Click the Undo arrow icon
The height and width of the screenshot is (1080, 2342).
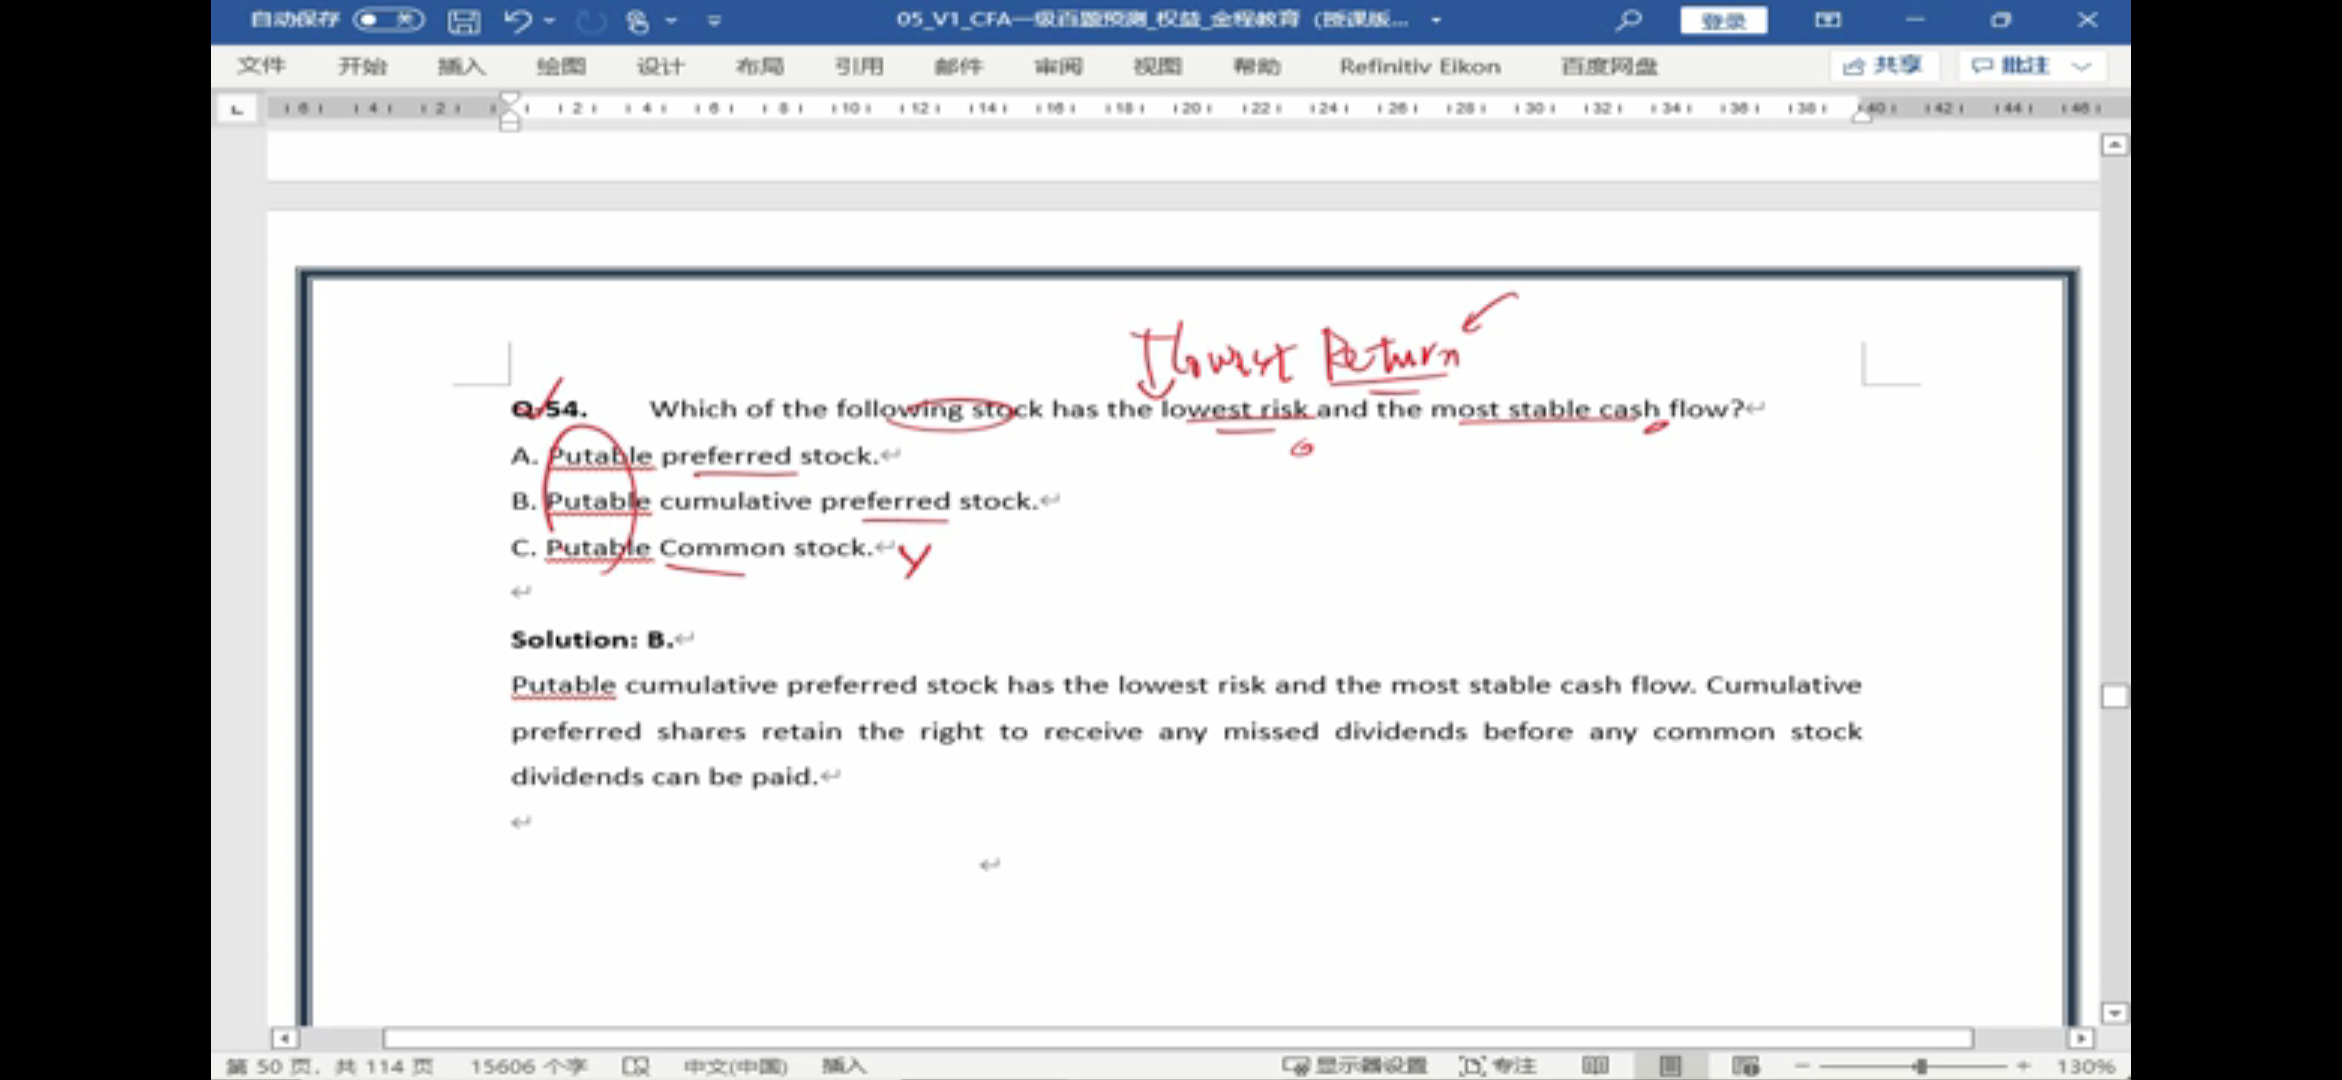(517, 21)
